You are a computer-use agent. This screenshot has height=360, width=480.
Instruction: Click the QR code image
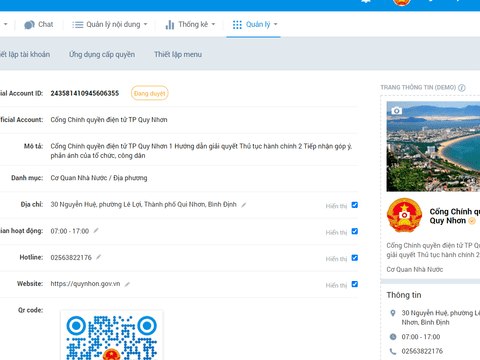[x=112, y=335]
